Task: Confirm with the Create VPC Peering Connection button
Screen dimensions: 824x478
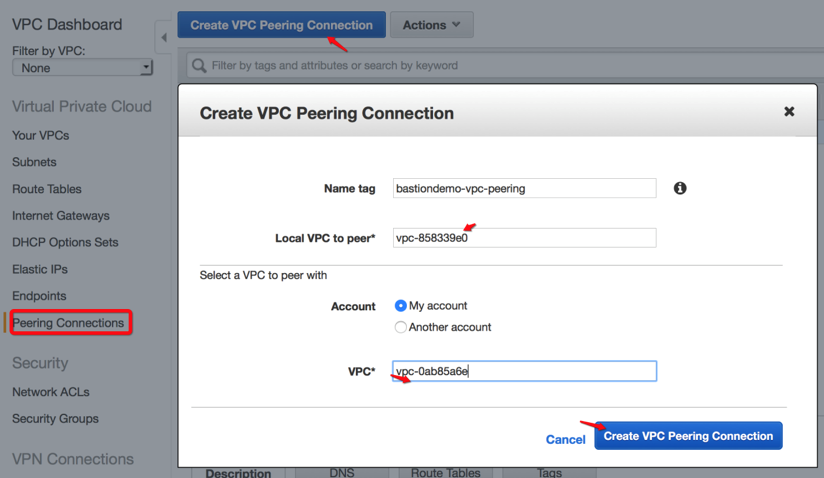Action: (x=688, y=436)
